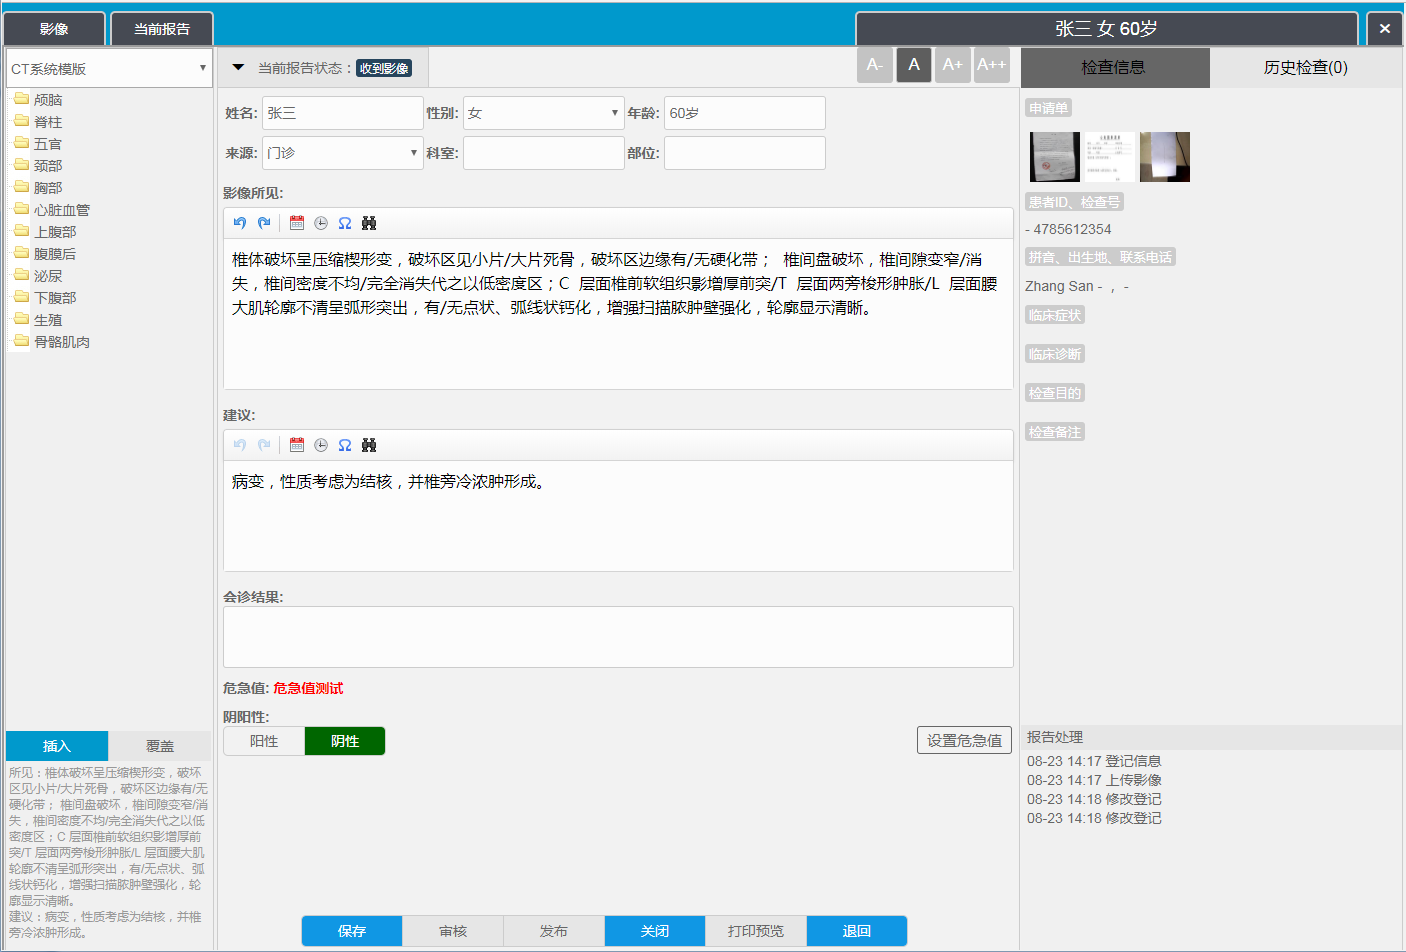Click binoculars find icon in 影像所见 toolbar
Image resolution: width=1406 pixels, height=952 pixels.
[369, 223]
